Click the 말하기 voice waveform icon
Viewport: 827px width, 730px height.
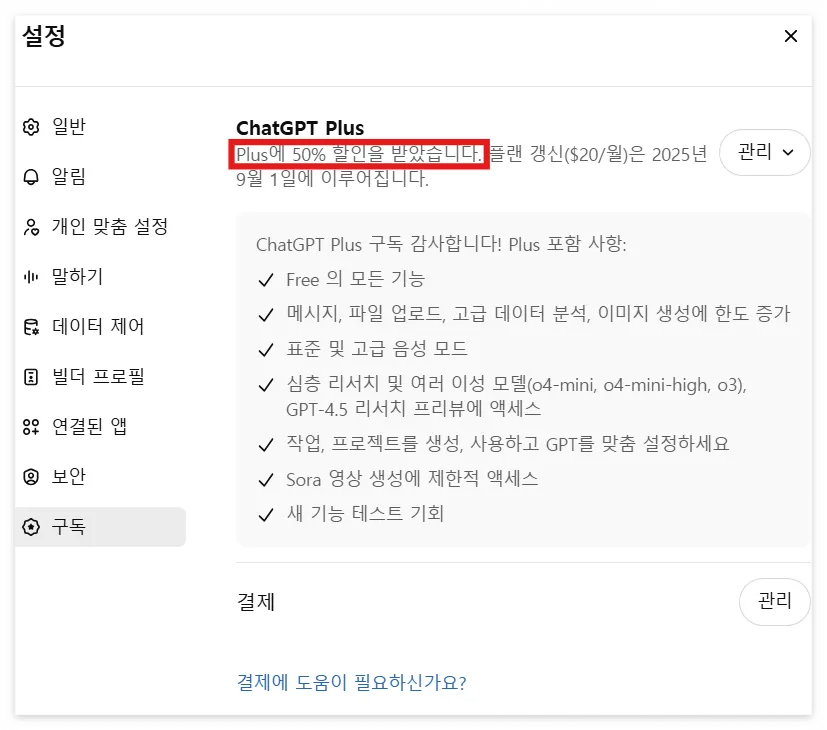coord(29,277)
